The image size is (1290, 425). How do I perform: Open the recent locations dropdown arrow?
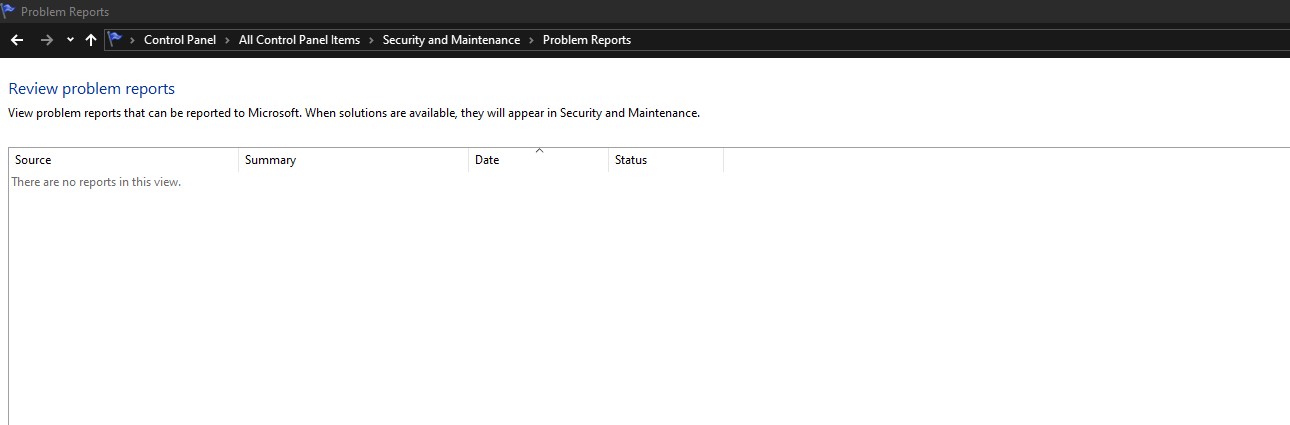[x=70, y=40]
